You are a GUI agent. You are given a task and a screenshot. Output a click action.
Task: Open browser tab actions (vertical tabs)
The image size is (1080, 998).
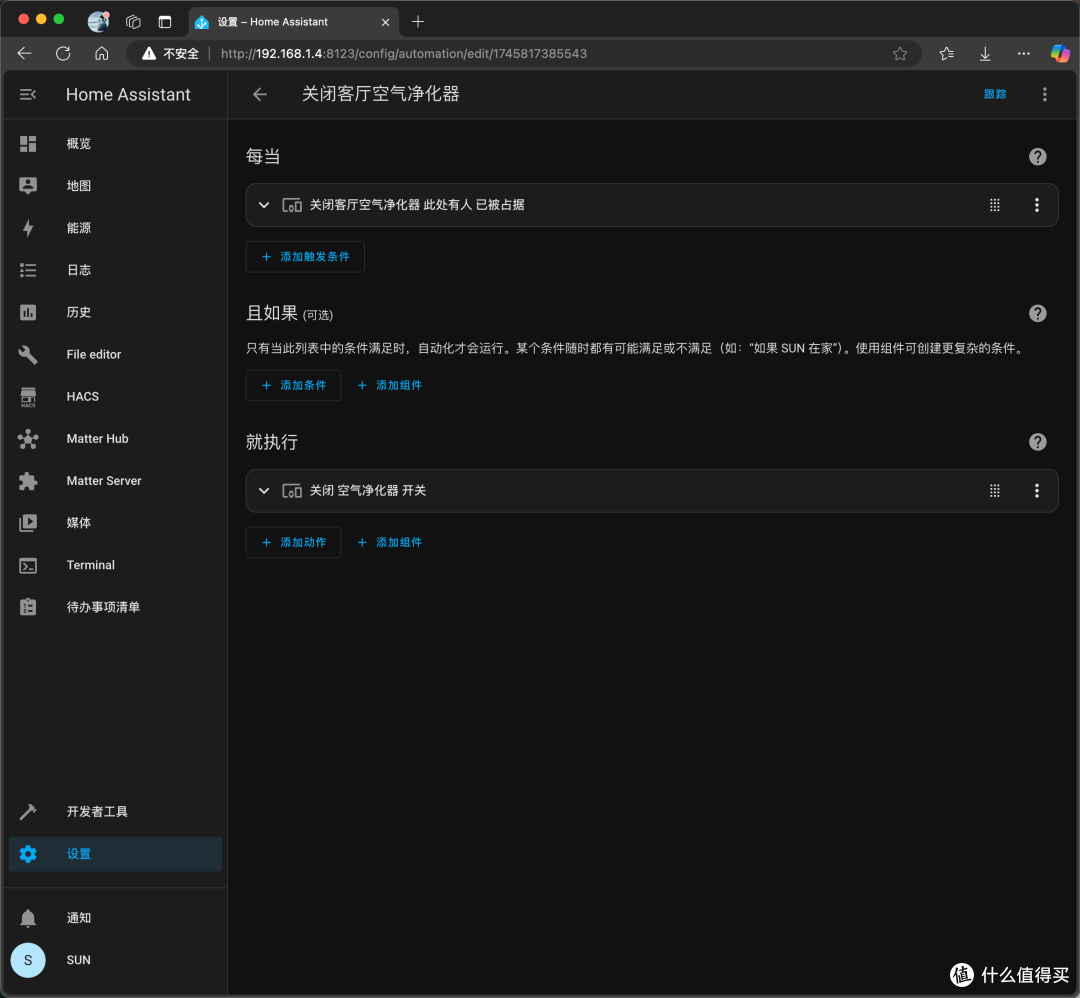point(165,22)
